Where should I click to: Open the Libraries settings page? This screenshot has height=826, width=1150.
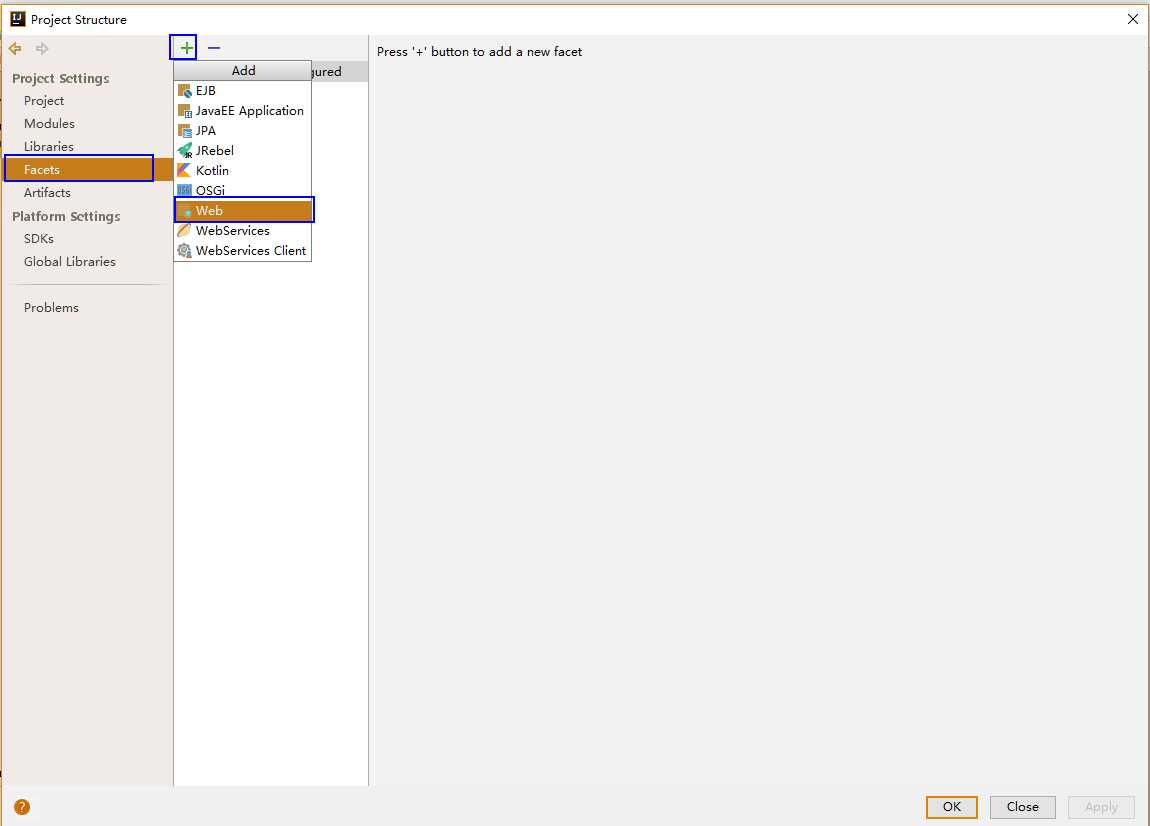(48, 147)
